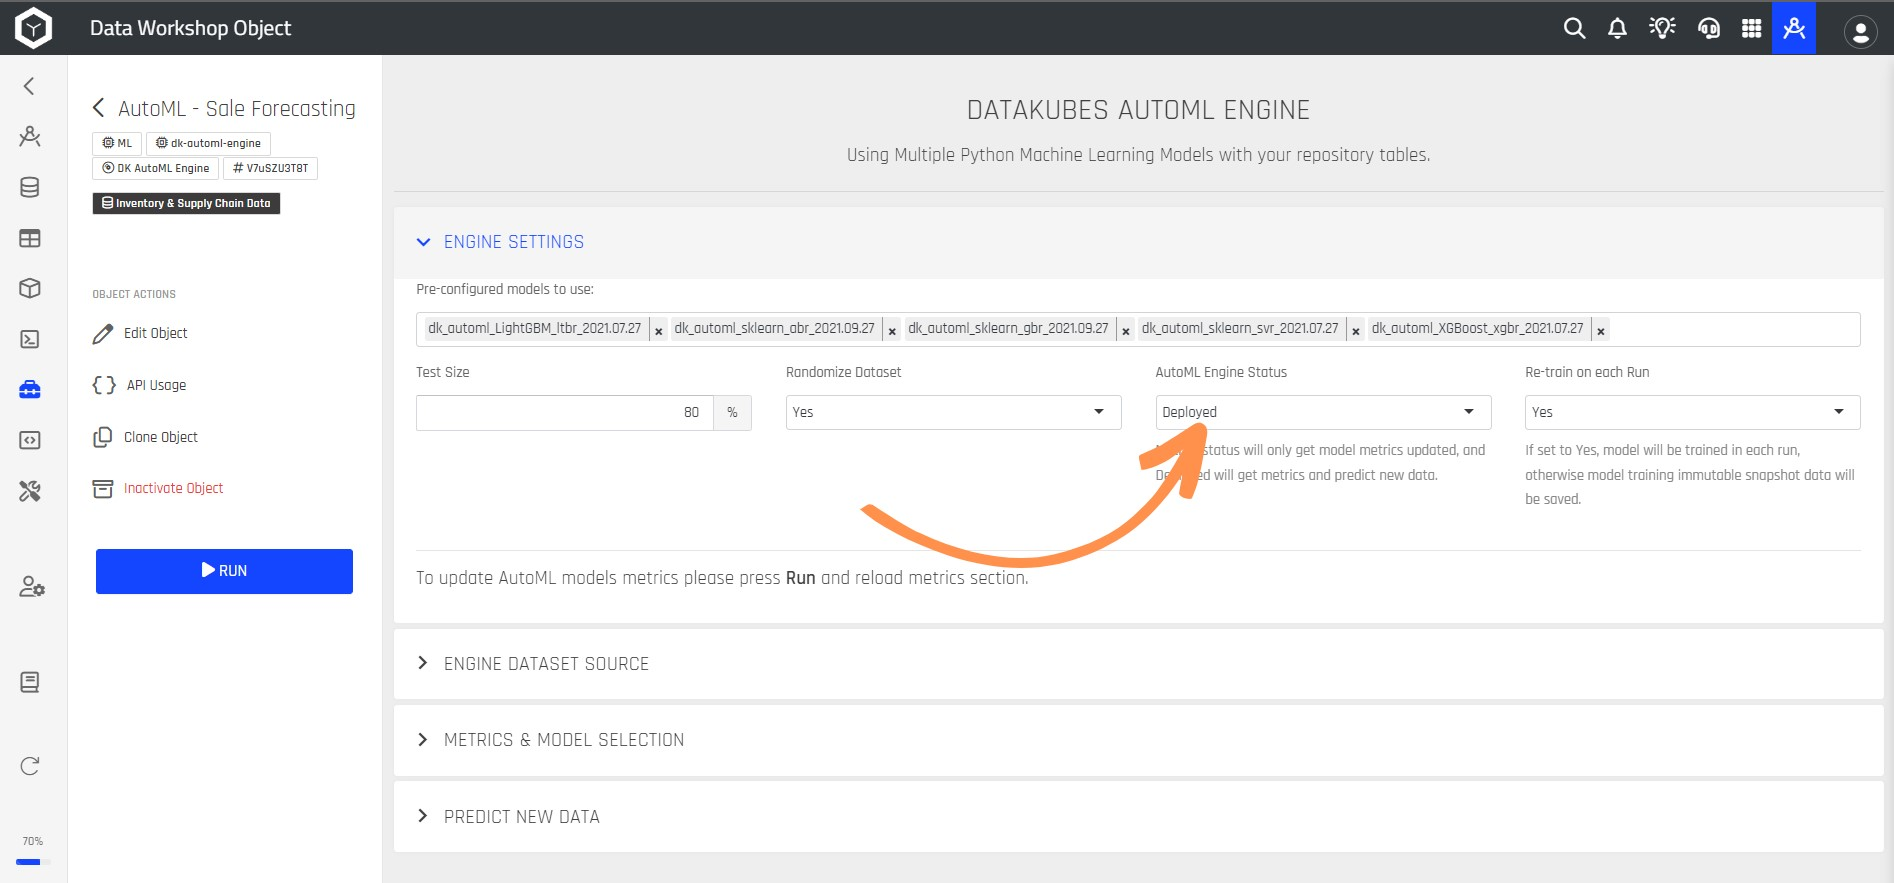The image size is (1894, 883).
Task: Open the AutoML Engine Status dropdown
Action: tap(1323, 412)
